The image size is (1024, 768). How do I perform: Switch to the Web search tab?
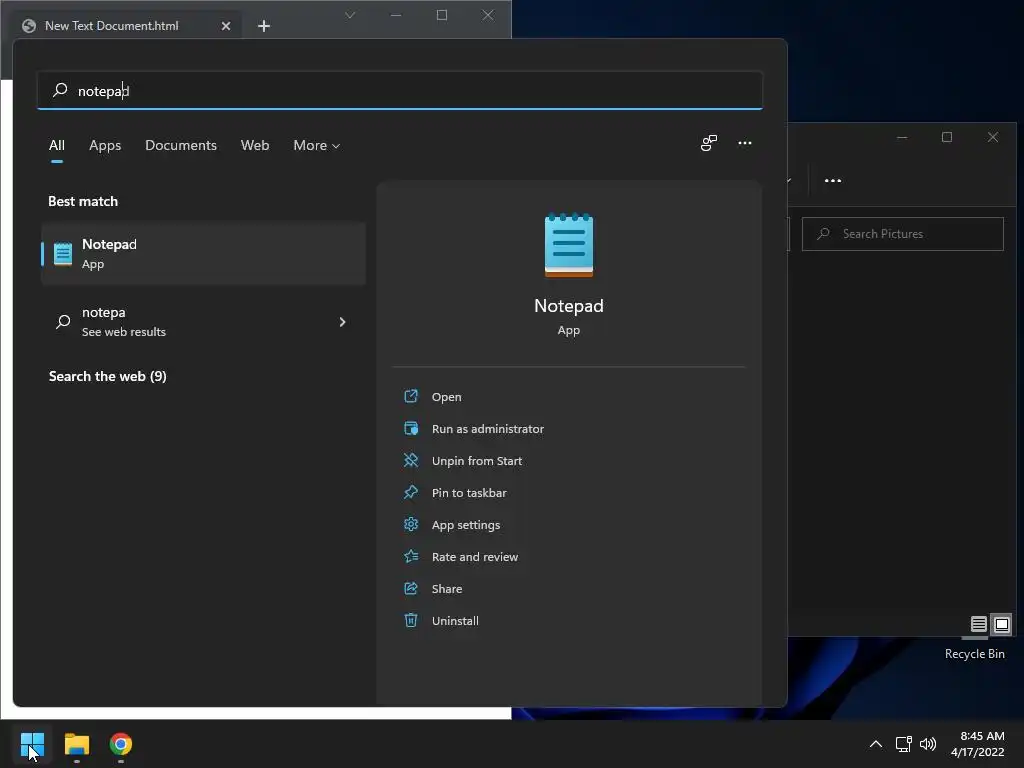click(255, 146)
